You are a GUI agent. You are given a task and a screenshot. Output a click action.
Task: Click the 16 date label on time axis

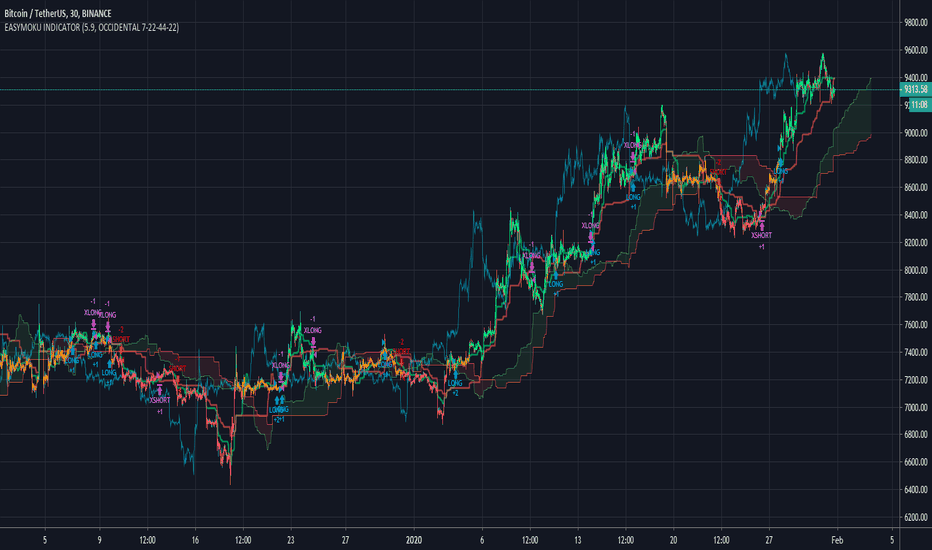[195, 540]
